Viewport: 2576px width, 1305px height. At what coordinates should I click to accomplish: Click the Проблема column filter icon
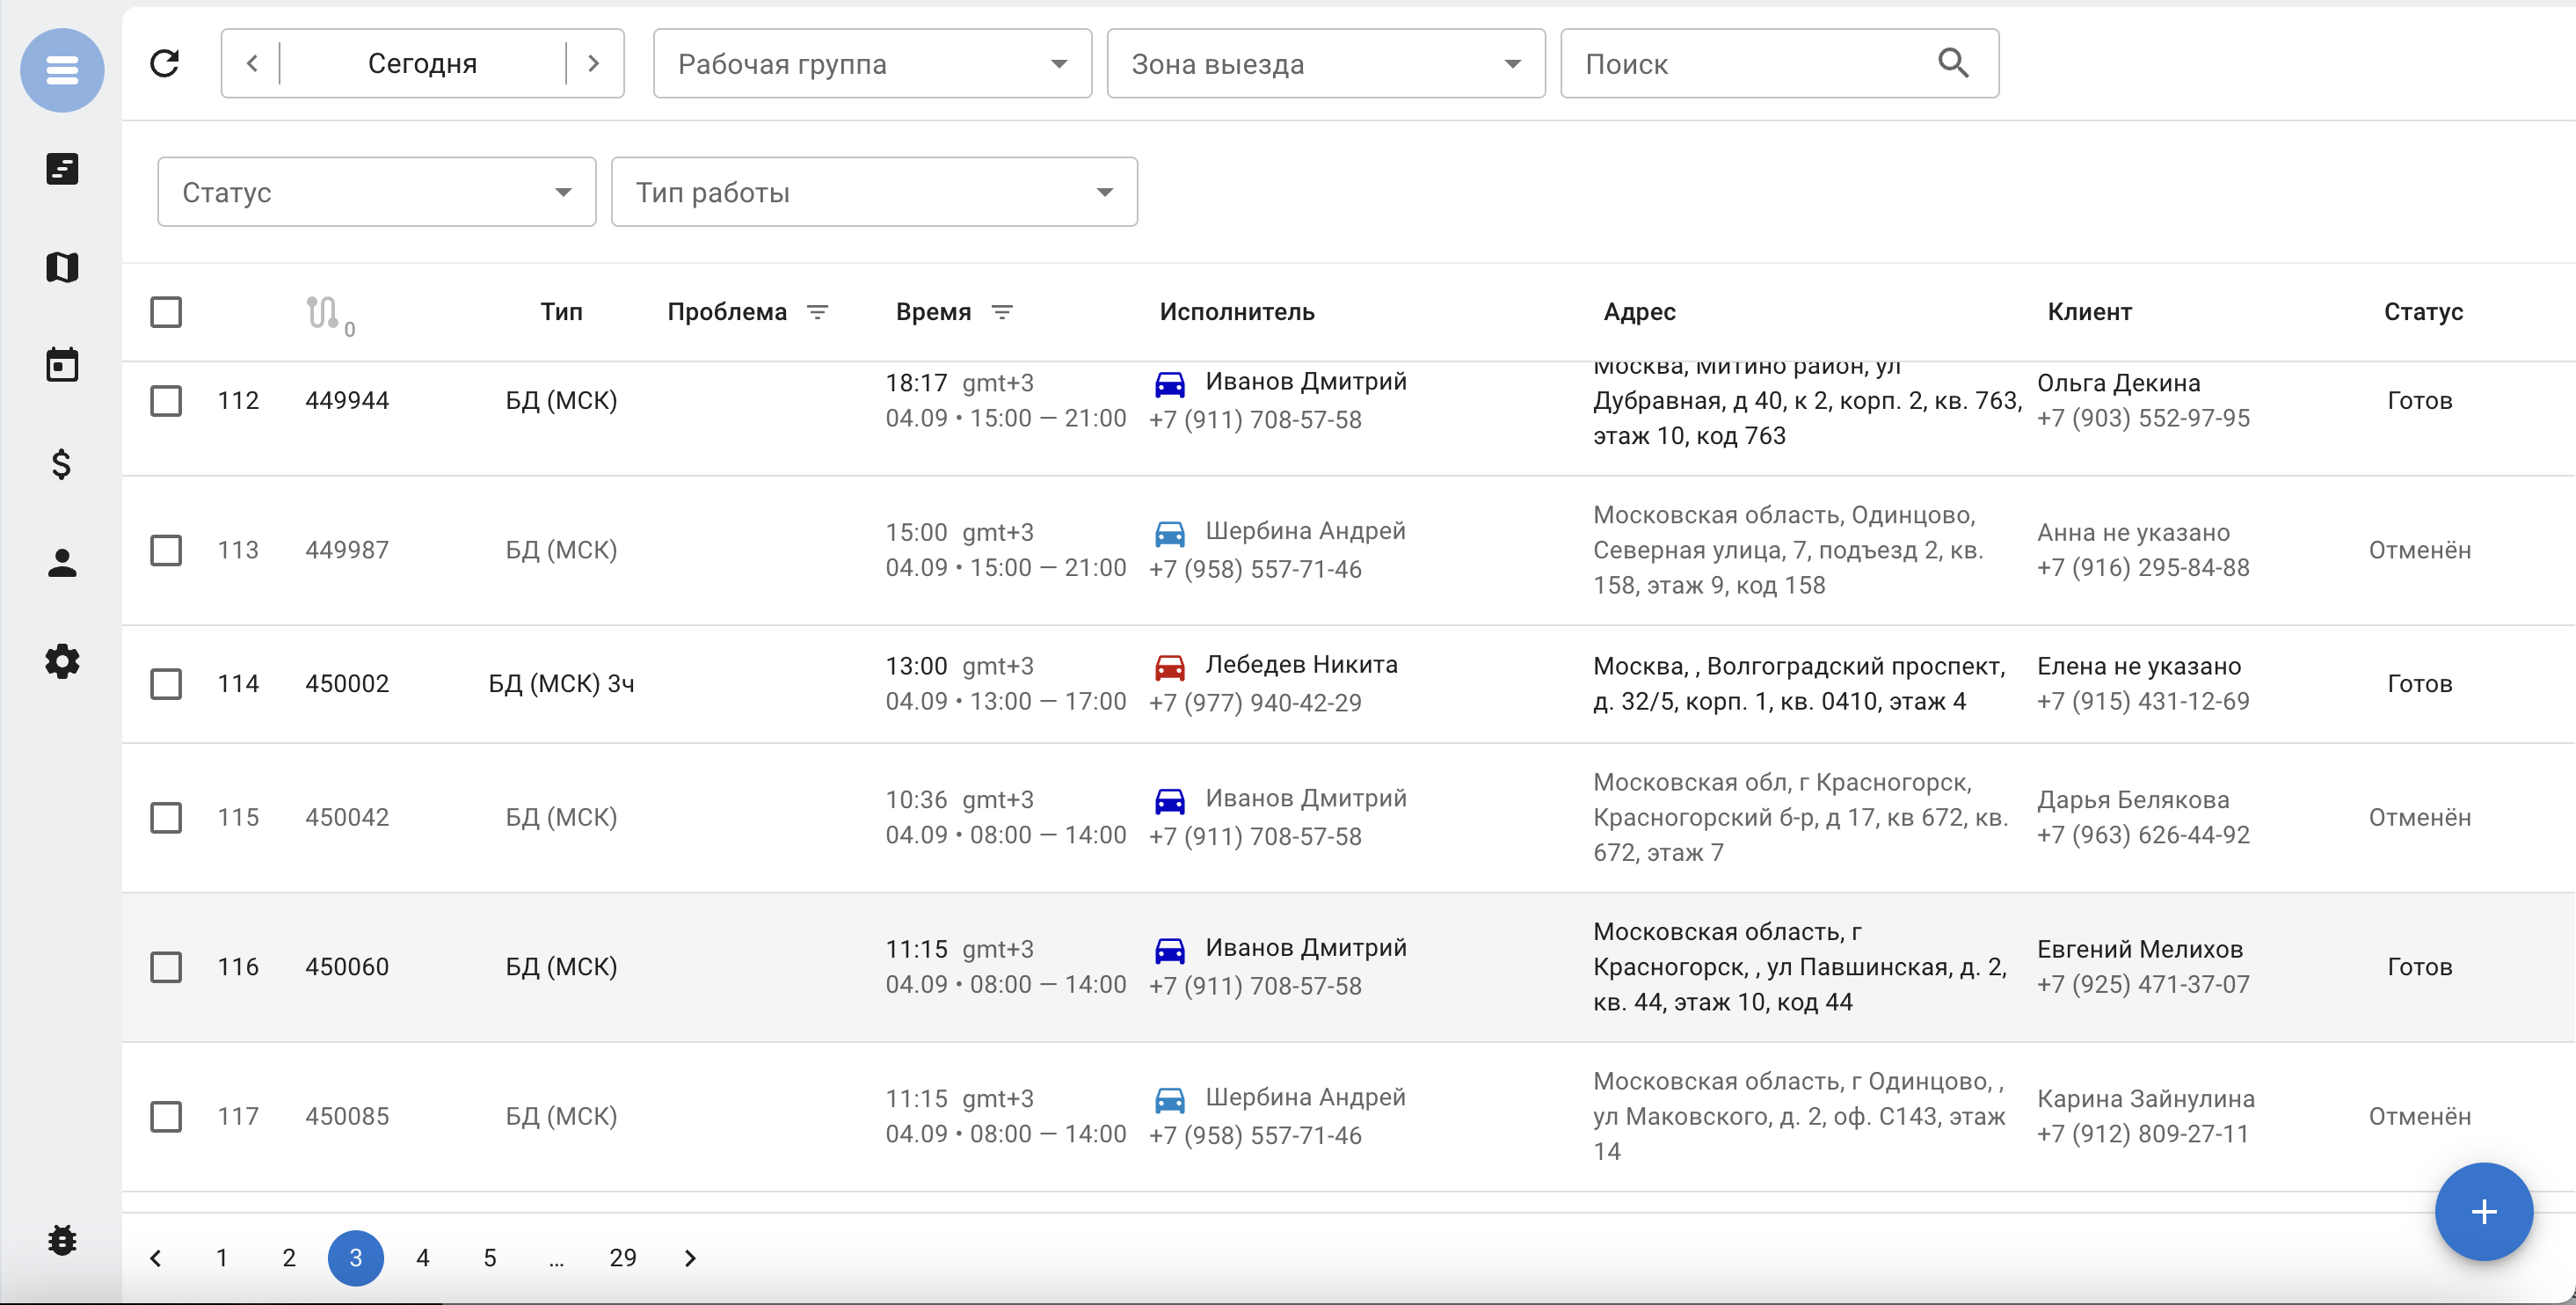click(x=817, y=312)
